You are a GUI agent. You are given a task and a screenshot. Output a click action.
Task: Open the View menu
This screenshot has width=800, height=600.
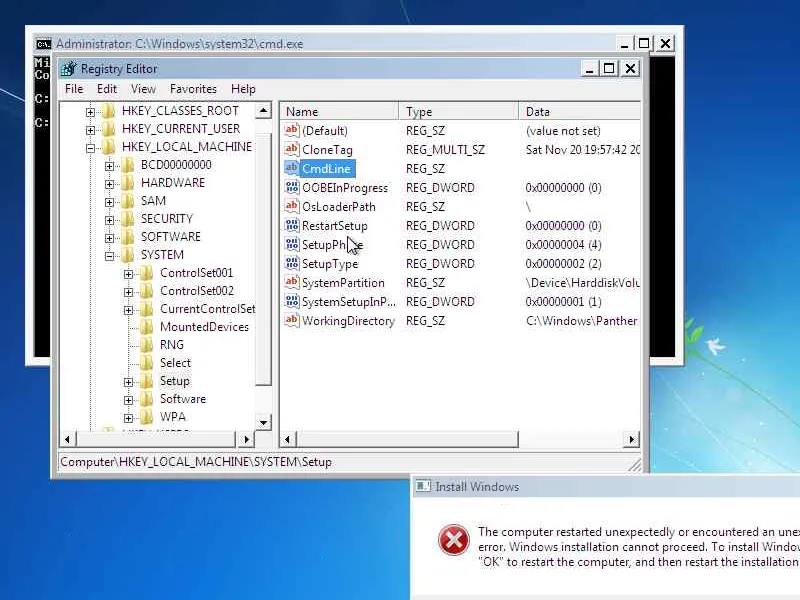(143, 89)
